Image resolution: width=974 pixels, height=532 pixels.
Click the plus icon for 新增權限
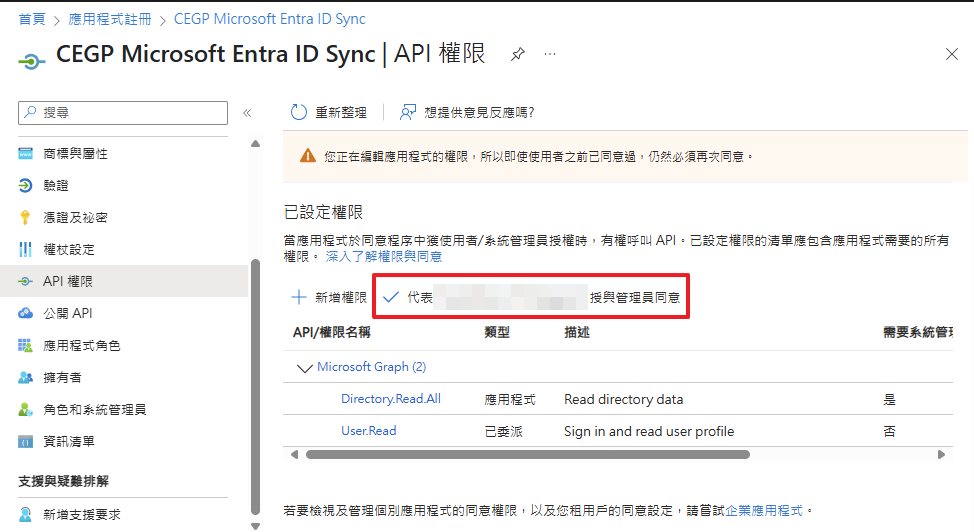[x=298, y=297]
